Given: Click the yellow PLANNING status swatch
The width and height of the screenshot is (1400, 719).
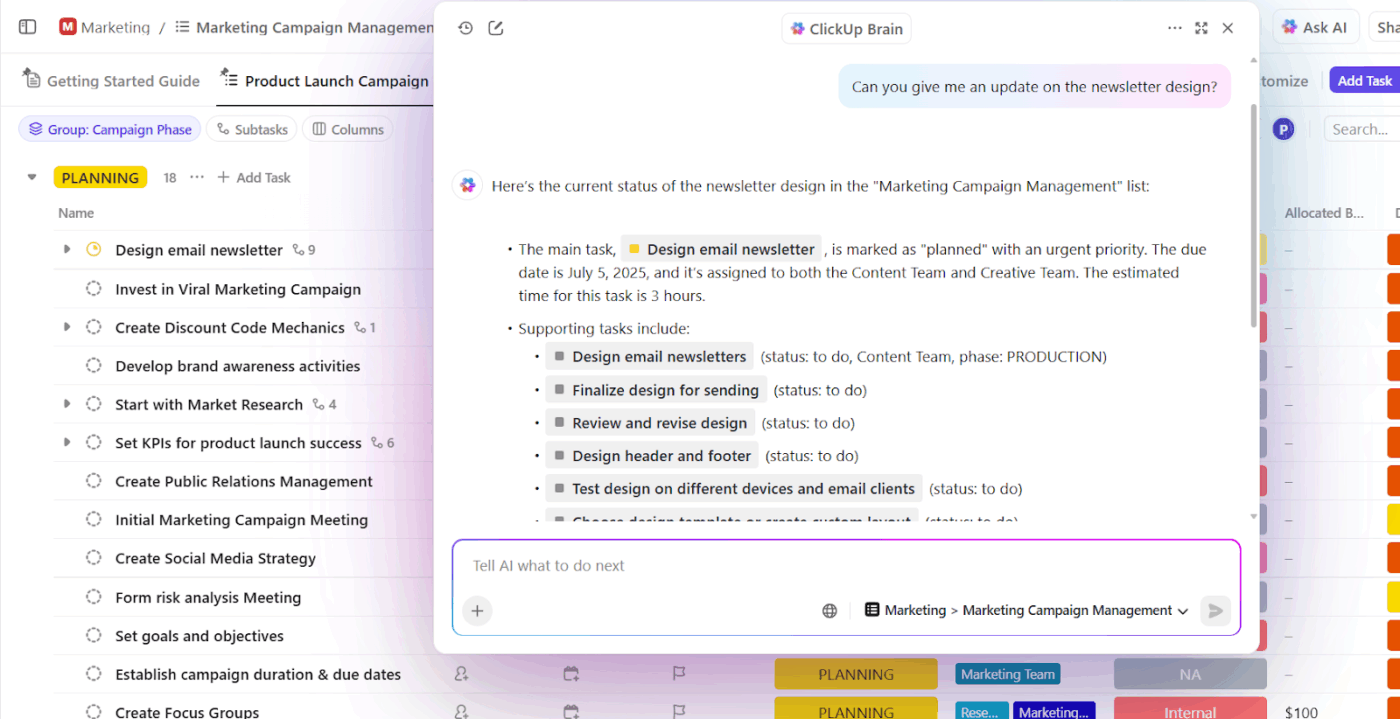Looking at the screenshot, I should 100,176.
